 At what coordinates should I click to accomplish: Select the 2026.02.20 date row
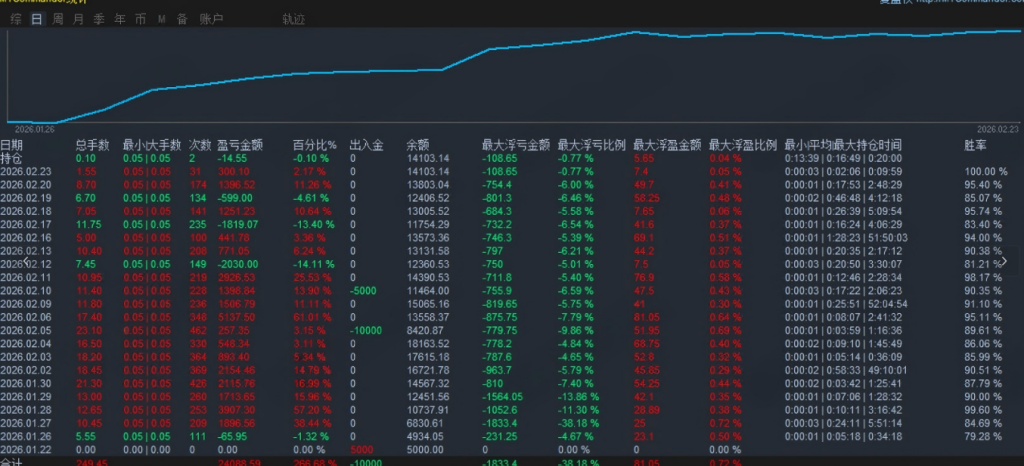[x=26, y=185]
